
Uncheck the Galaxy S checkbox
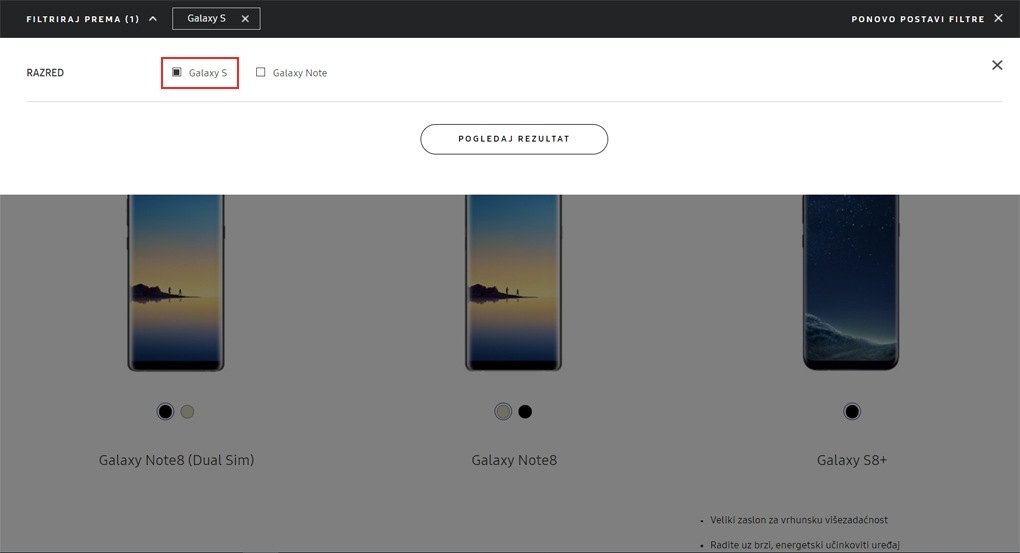(176, 72)
